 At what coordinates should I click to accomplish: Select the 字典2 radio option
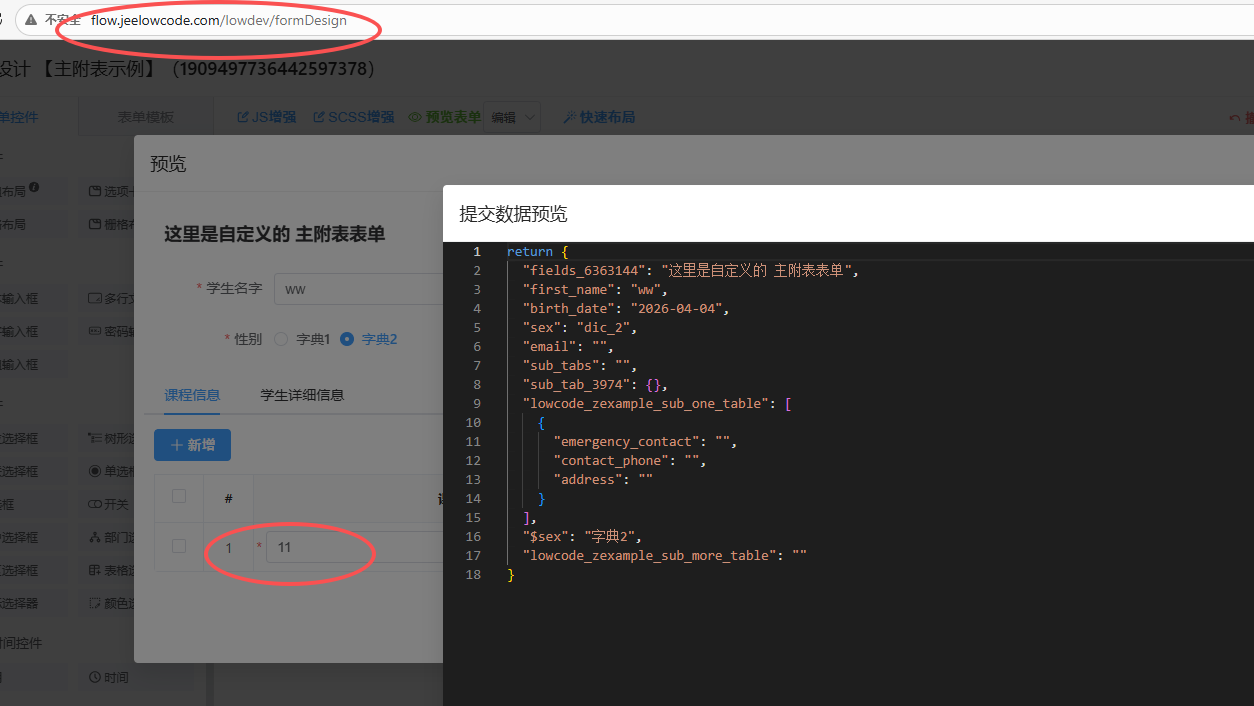(x=347, y=339)
